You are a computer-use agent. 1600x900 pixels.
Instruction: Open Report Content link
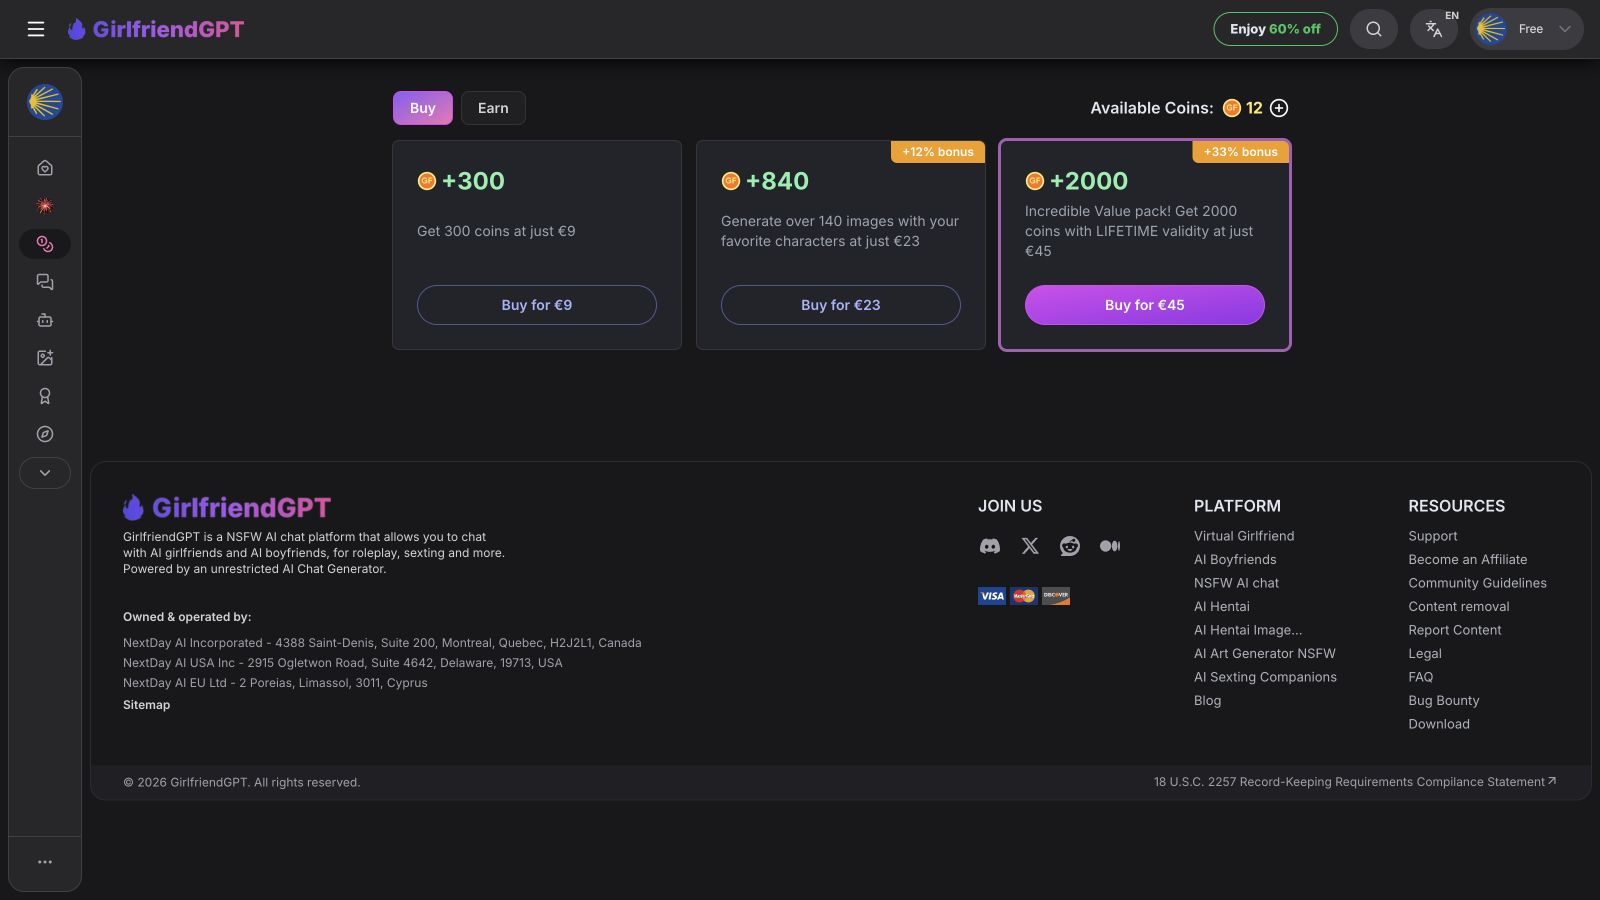click(x=1455, y=630)
